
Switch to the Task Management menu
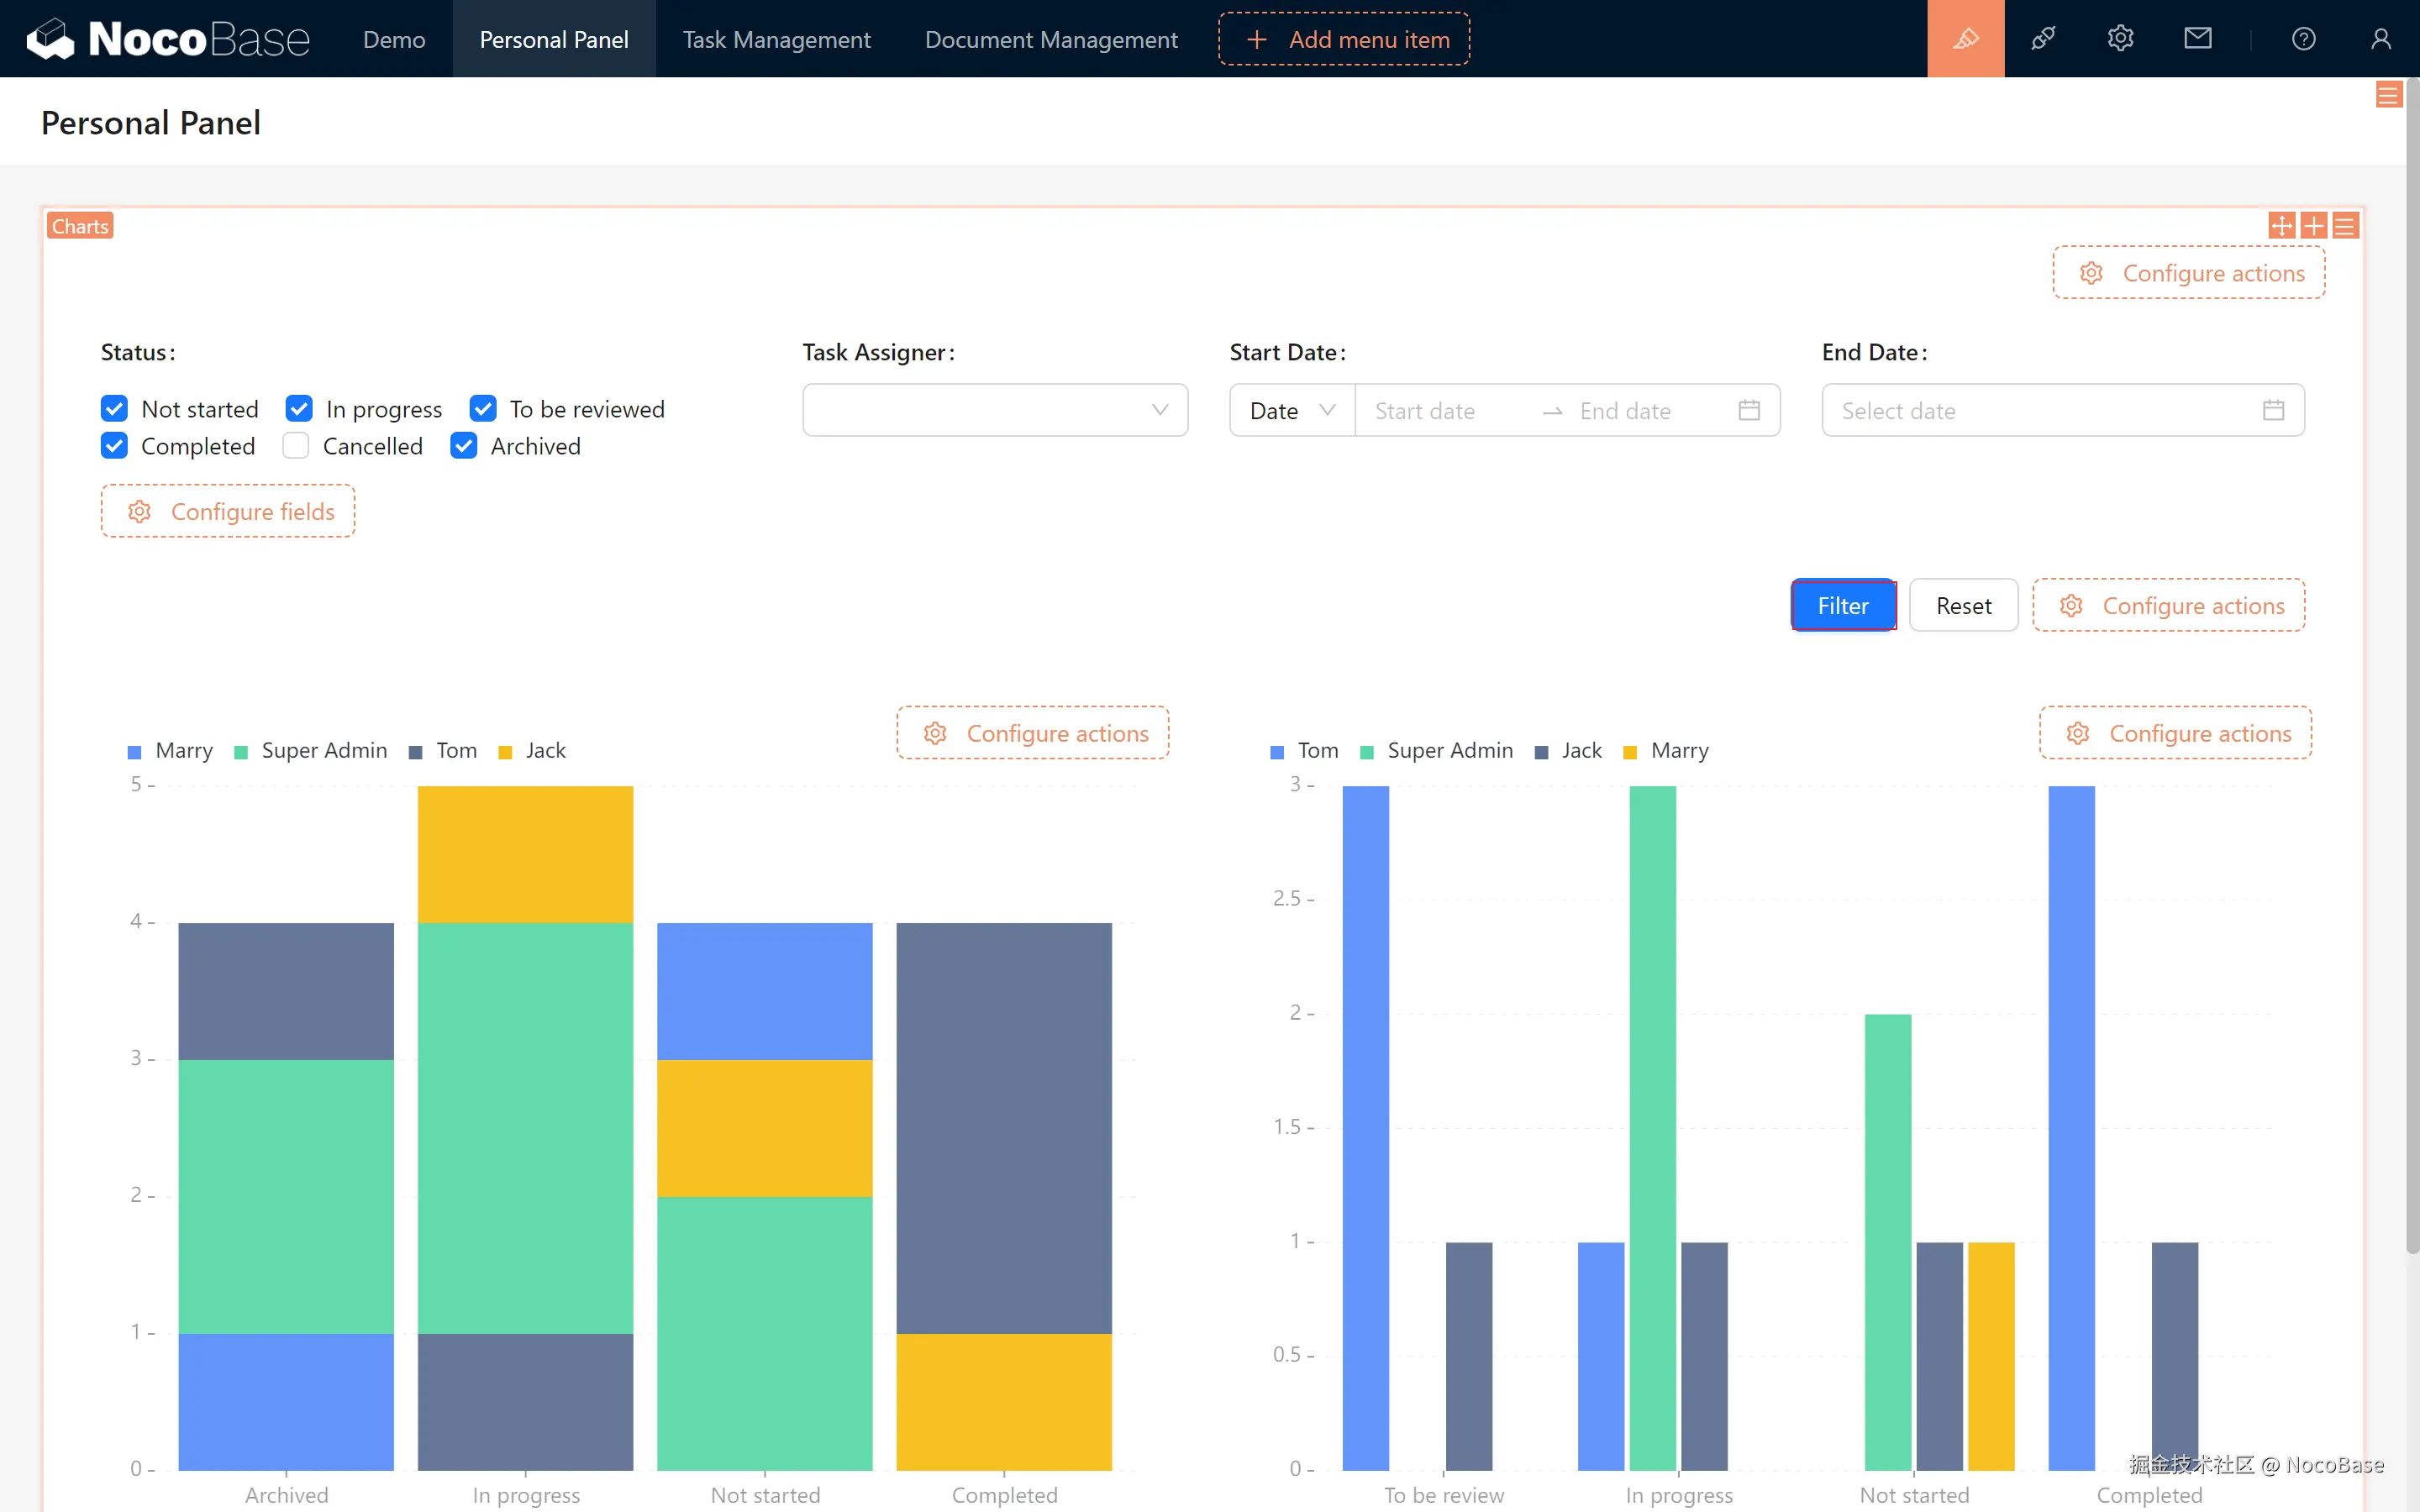(x=776, y=39)
